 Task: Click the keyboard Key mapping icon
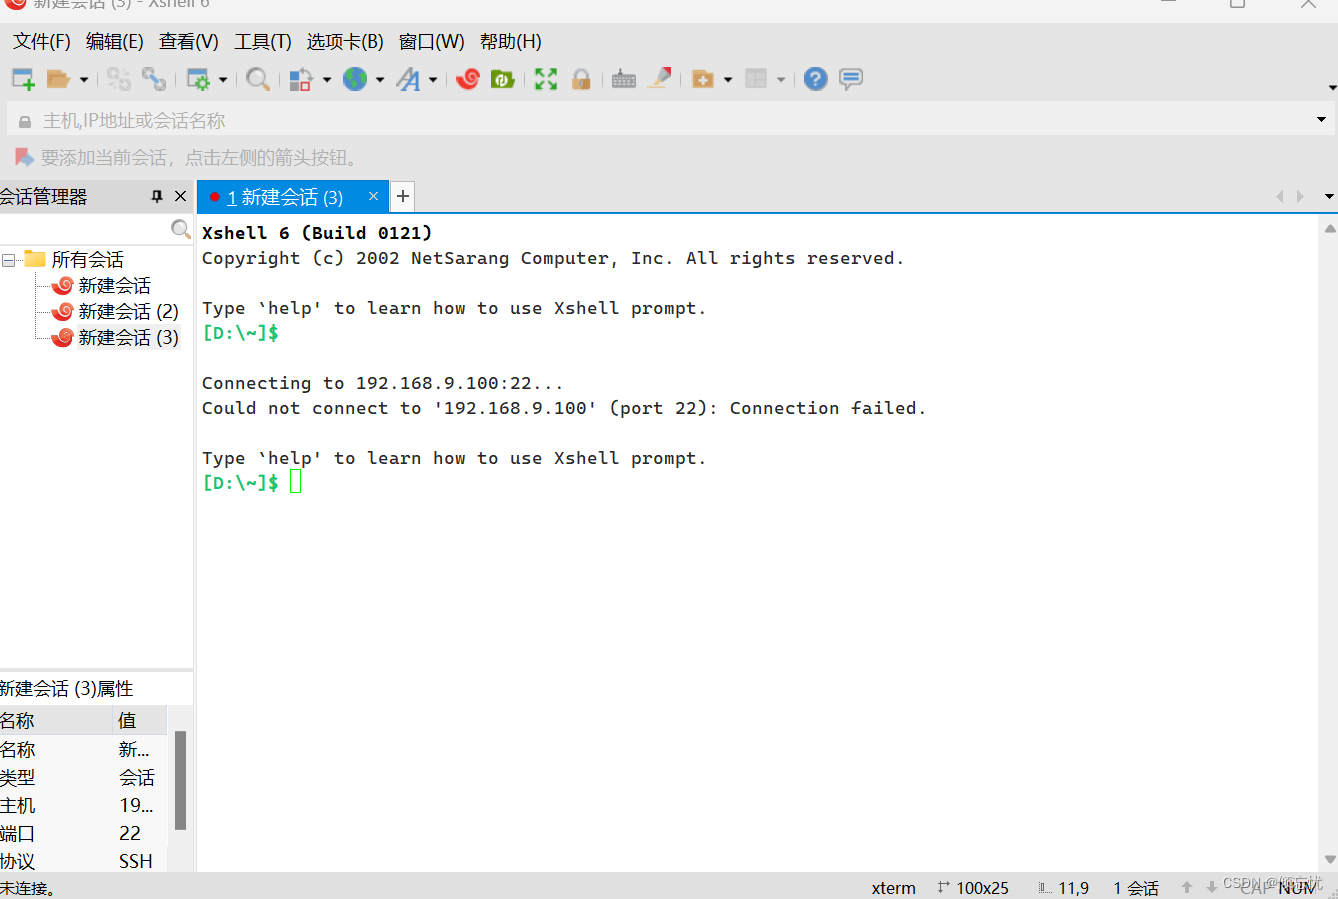(624, 79)
